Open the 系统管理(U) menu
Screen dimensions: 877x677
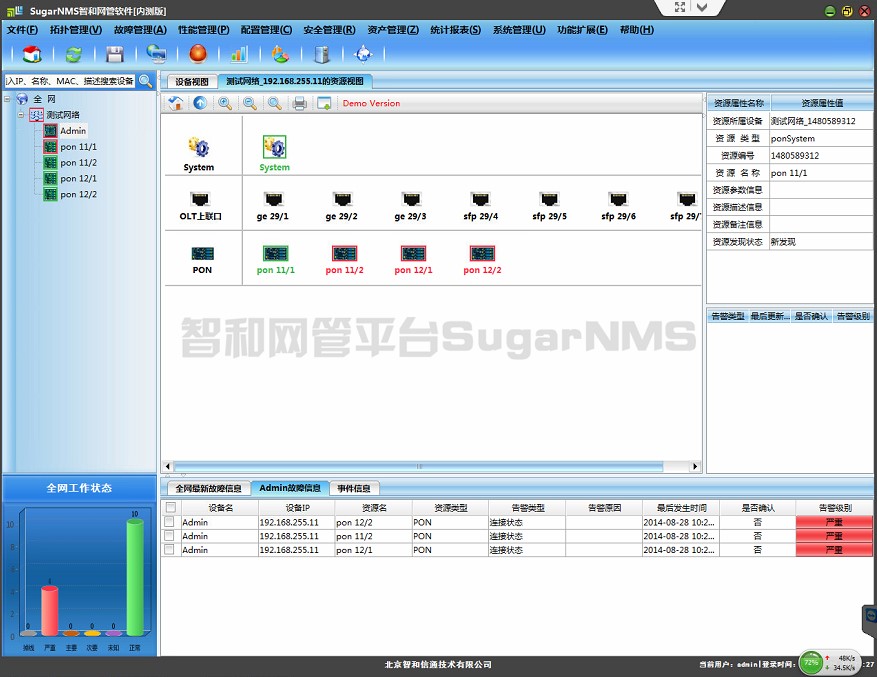click(x=519, y=30)
